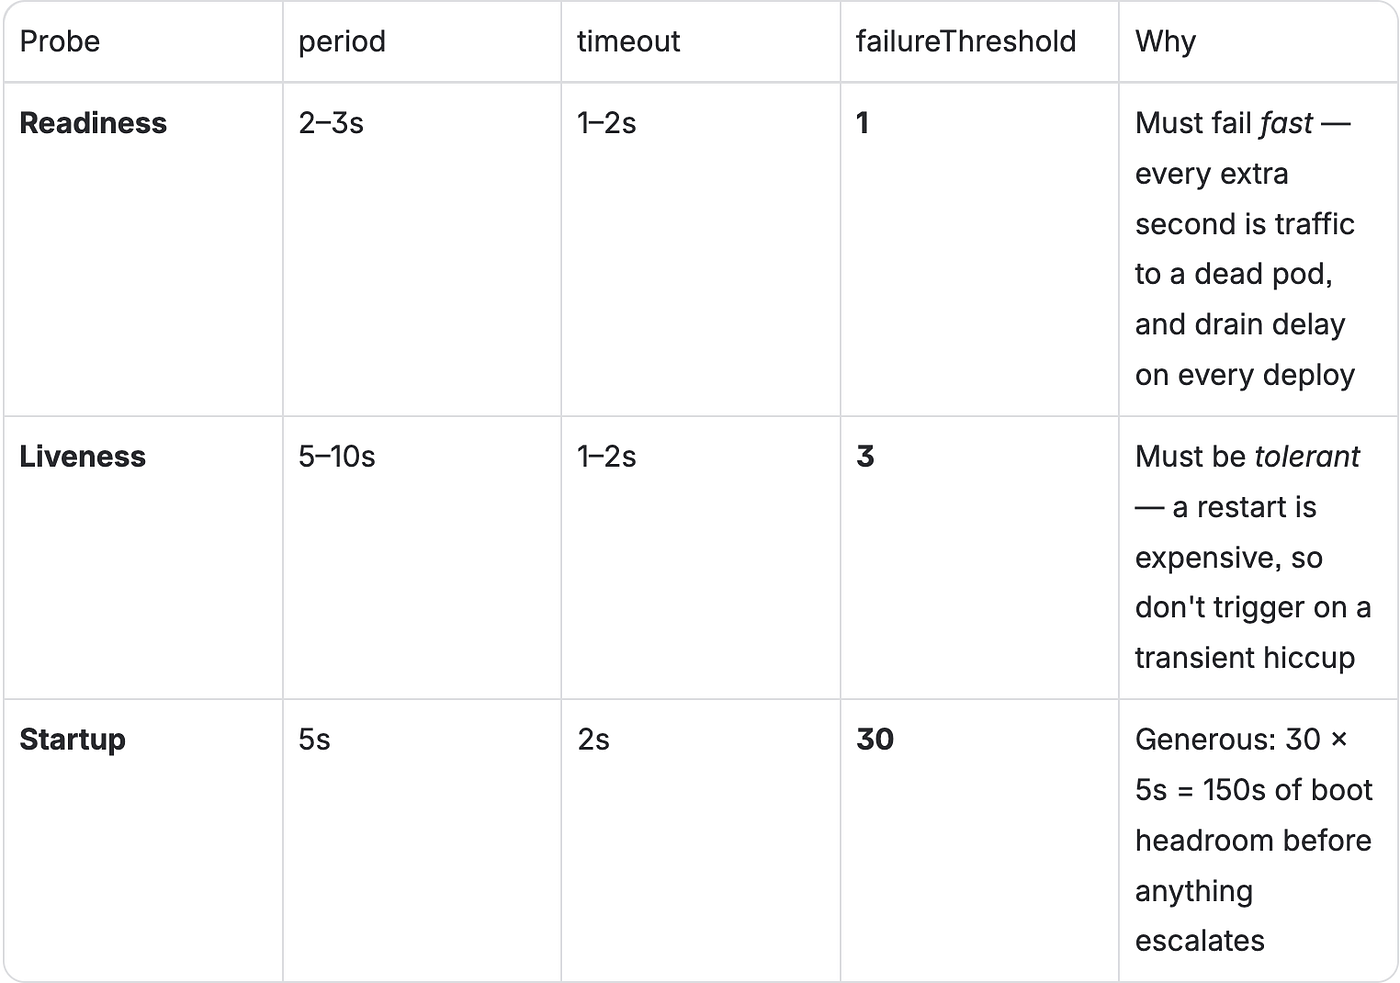Click Liveness failureThreshold value 3
The width and height of the screenshot is (1400, 983).
[866, 457]
